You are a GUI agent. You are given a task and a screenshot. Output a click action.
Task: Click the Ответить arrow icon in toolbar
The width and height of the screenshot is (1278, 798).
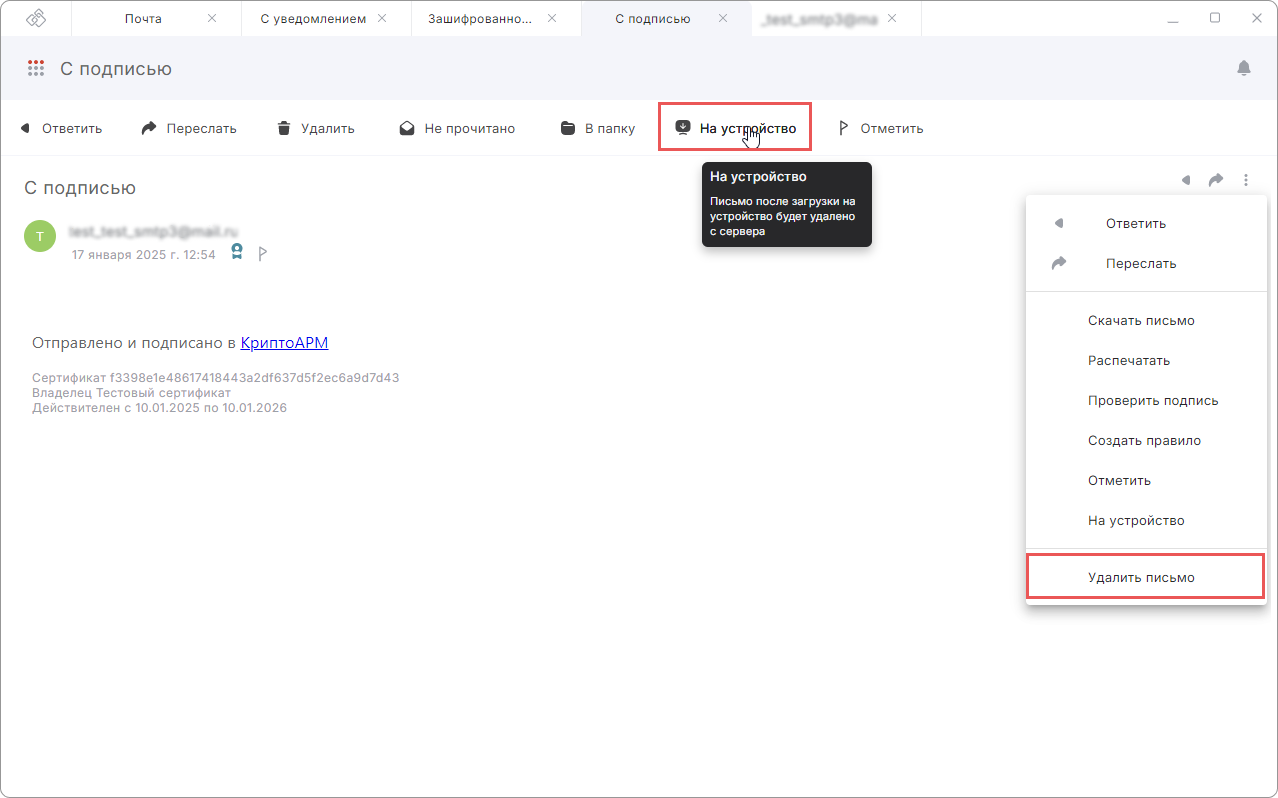[26, 128]
